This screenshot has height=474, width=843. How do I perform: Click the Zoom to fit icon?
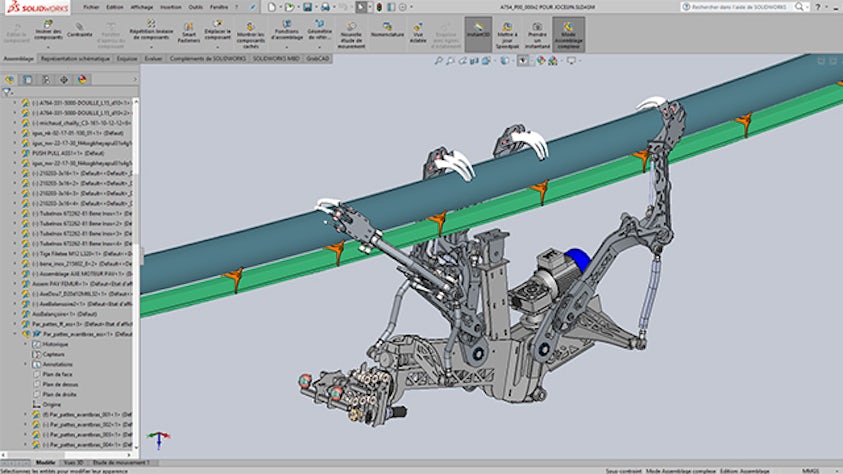click(x=438, y=61)
